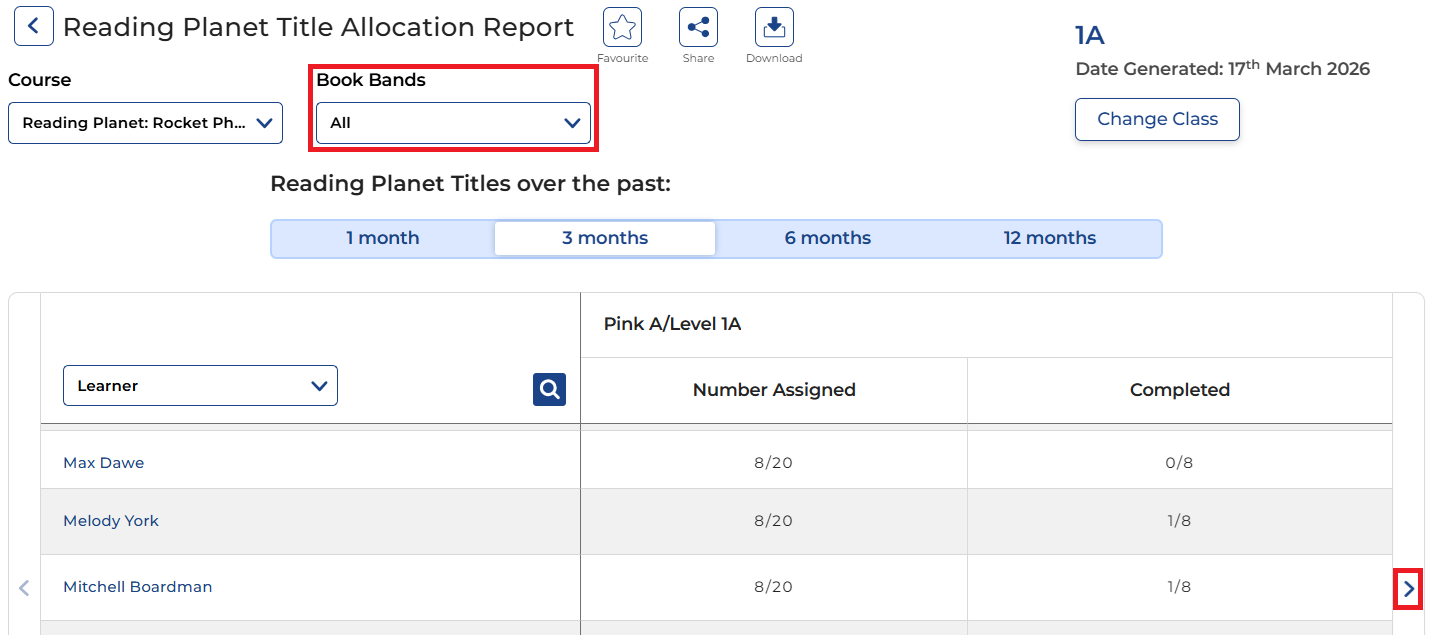1433x635 pixels.
Task: Select the 1 month time range
Action: (x=383, y=238)
